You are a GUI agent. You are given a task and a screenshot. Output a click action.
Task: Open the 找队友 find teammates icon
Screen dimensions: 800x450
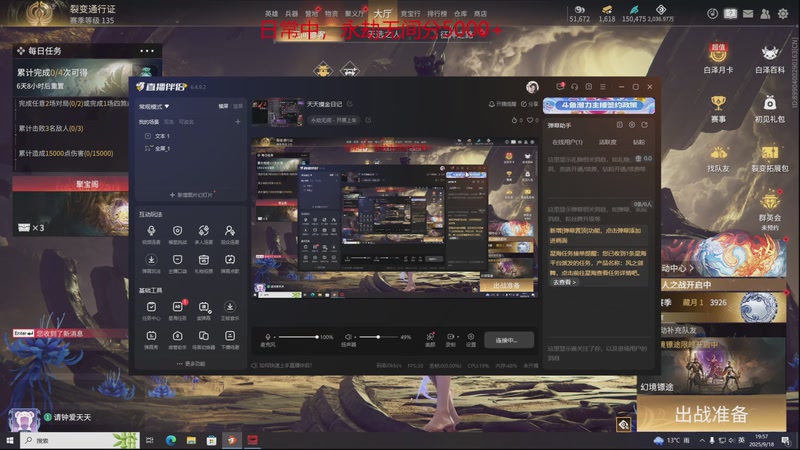click(718, 153)
